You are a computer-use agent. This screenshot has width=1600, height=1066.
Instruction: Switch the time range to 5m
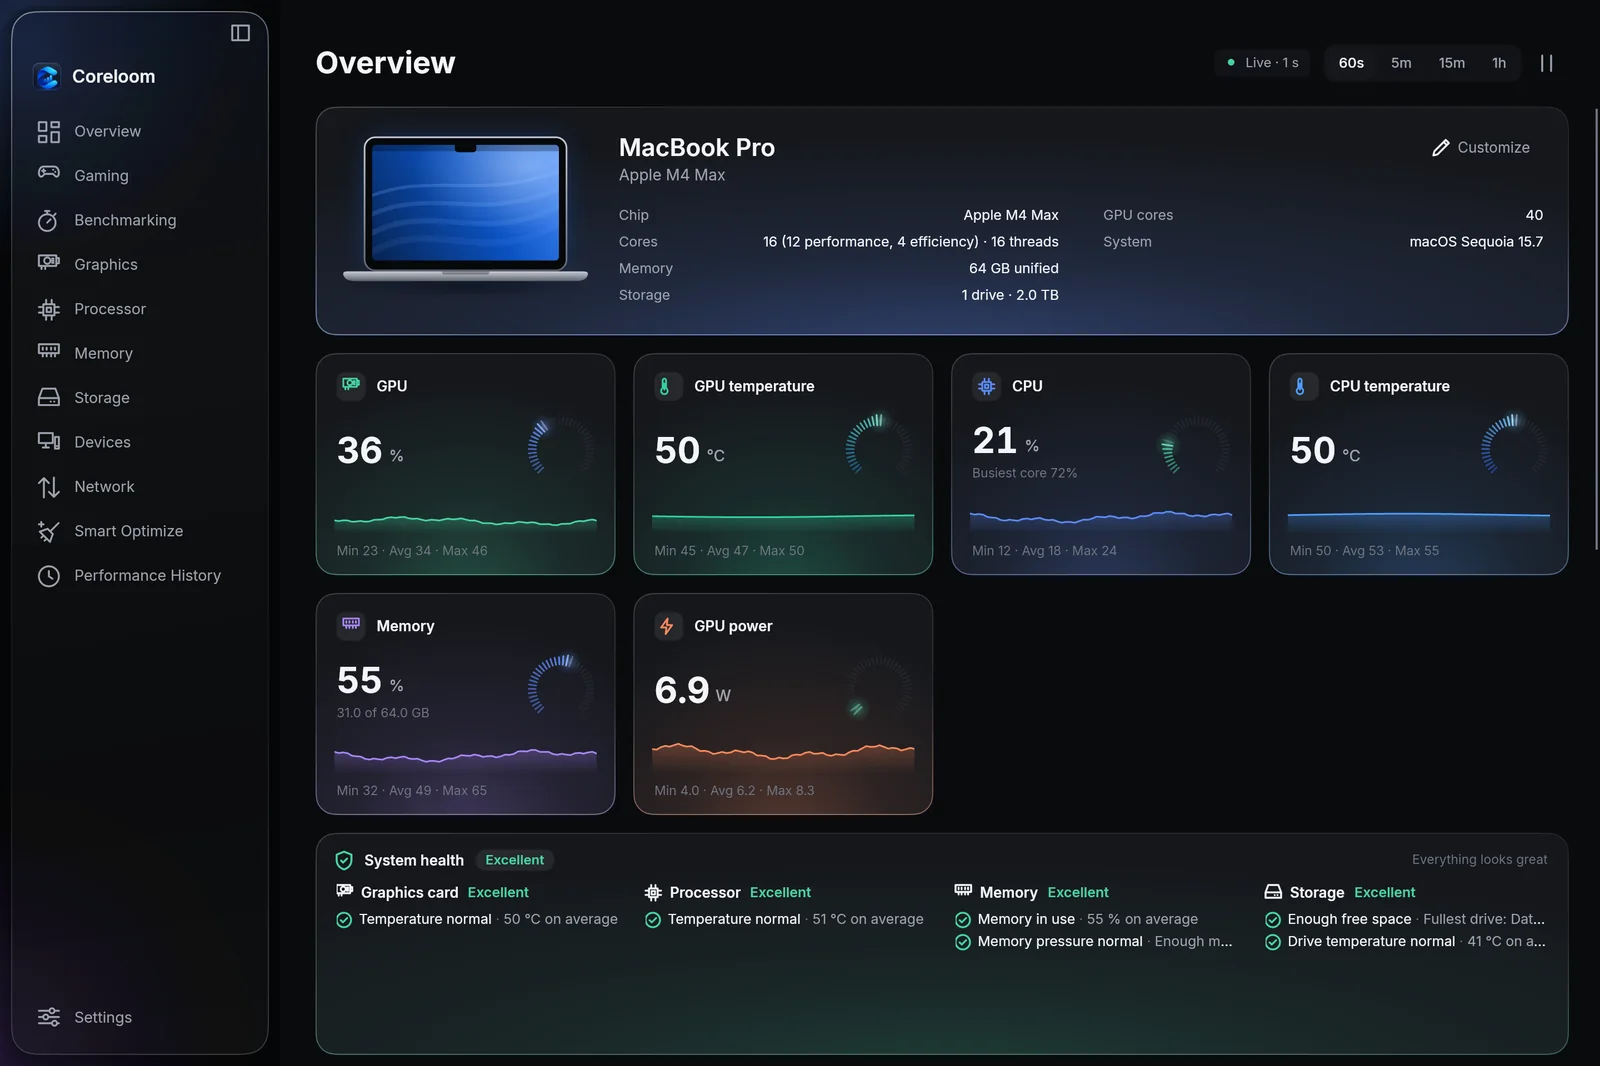pos(1401,63)
